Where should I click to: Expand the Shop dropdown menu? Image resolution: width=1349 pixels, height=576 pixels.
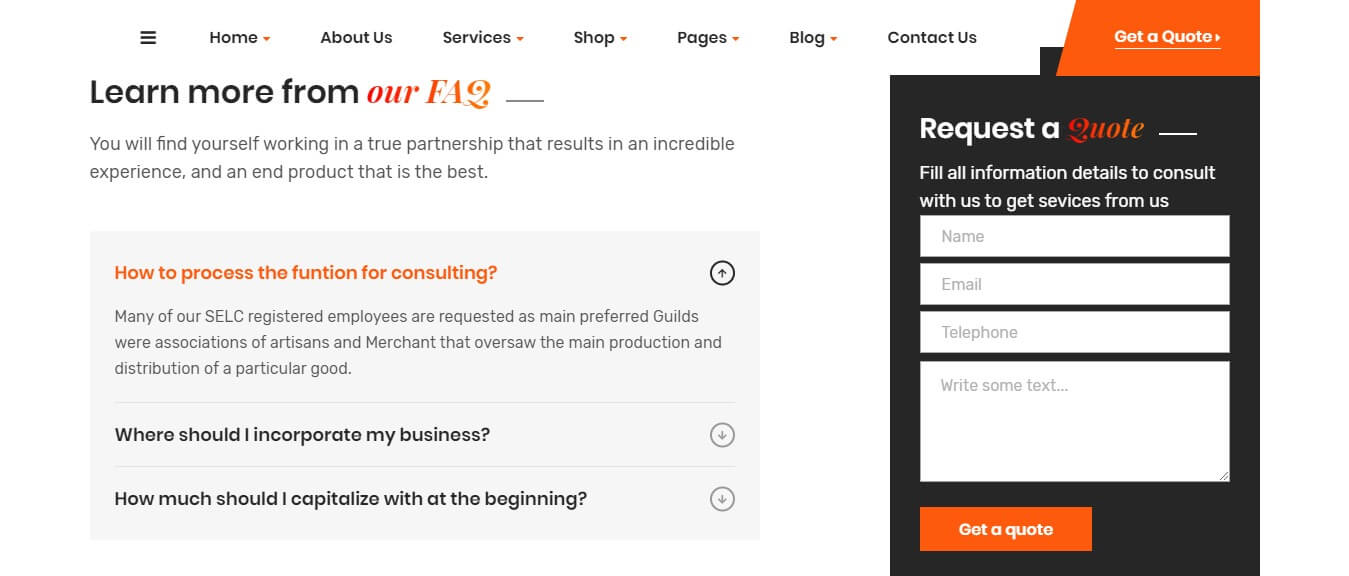click(x=600, y=38)
